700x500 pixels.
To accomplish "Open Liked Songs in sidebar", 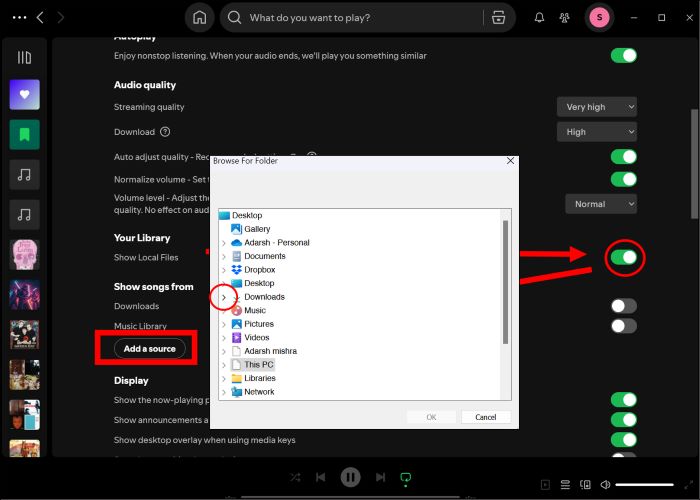I will [x=24, y=95].
